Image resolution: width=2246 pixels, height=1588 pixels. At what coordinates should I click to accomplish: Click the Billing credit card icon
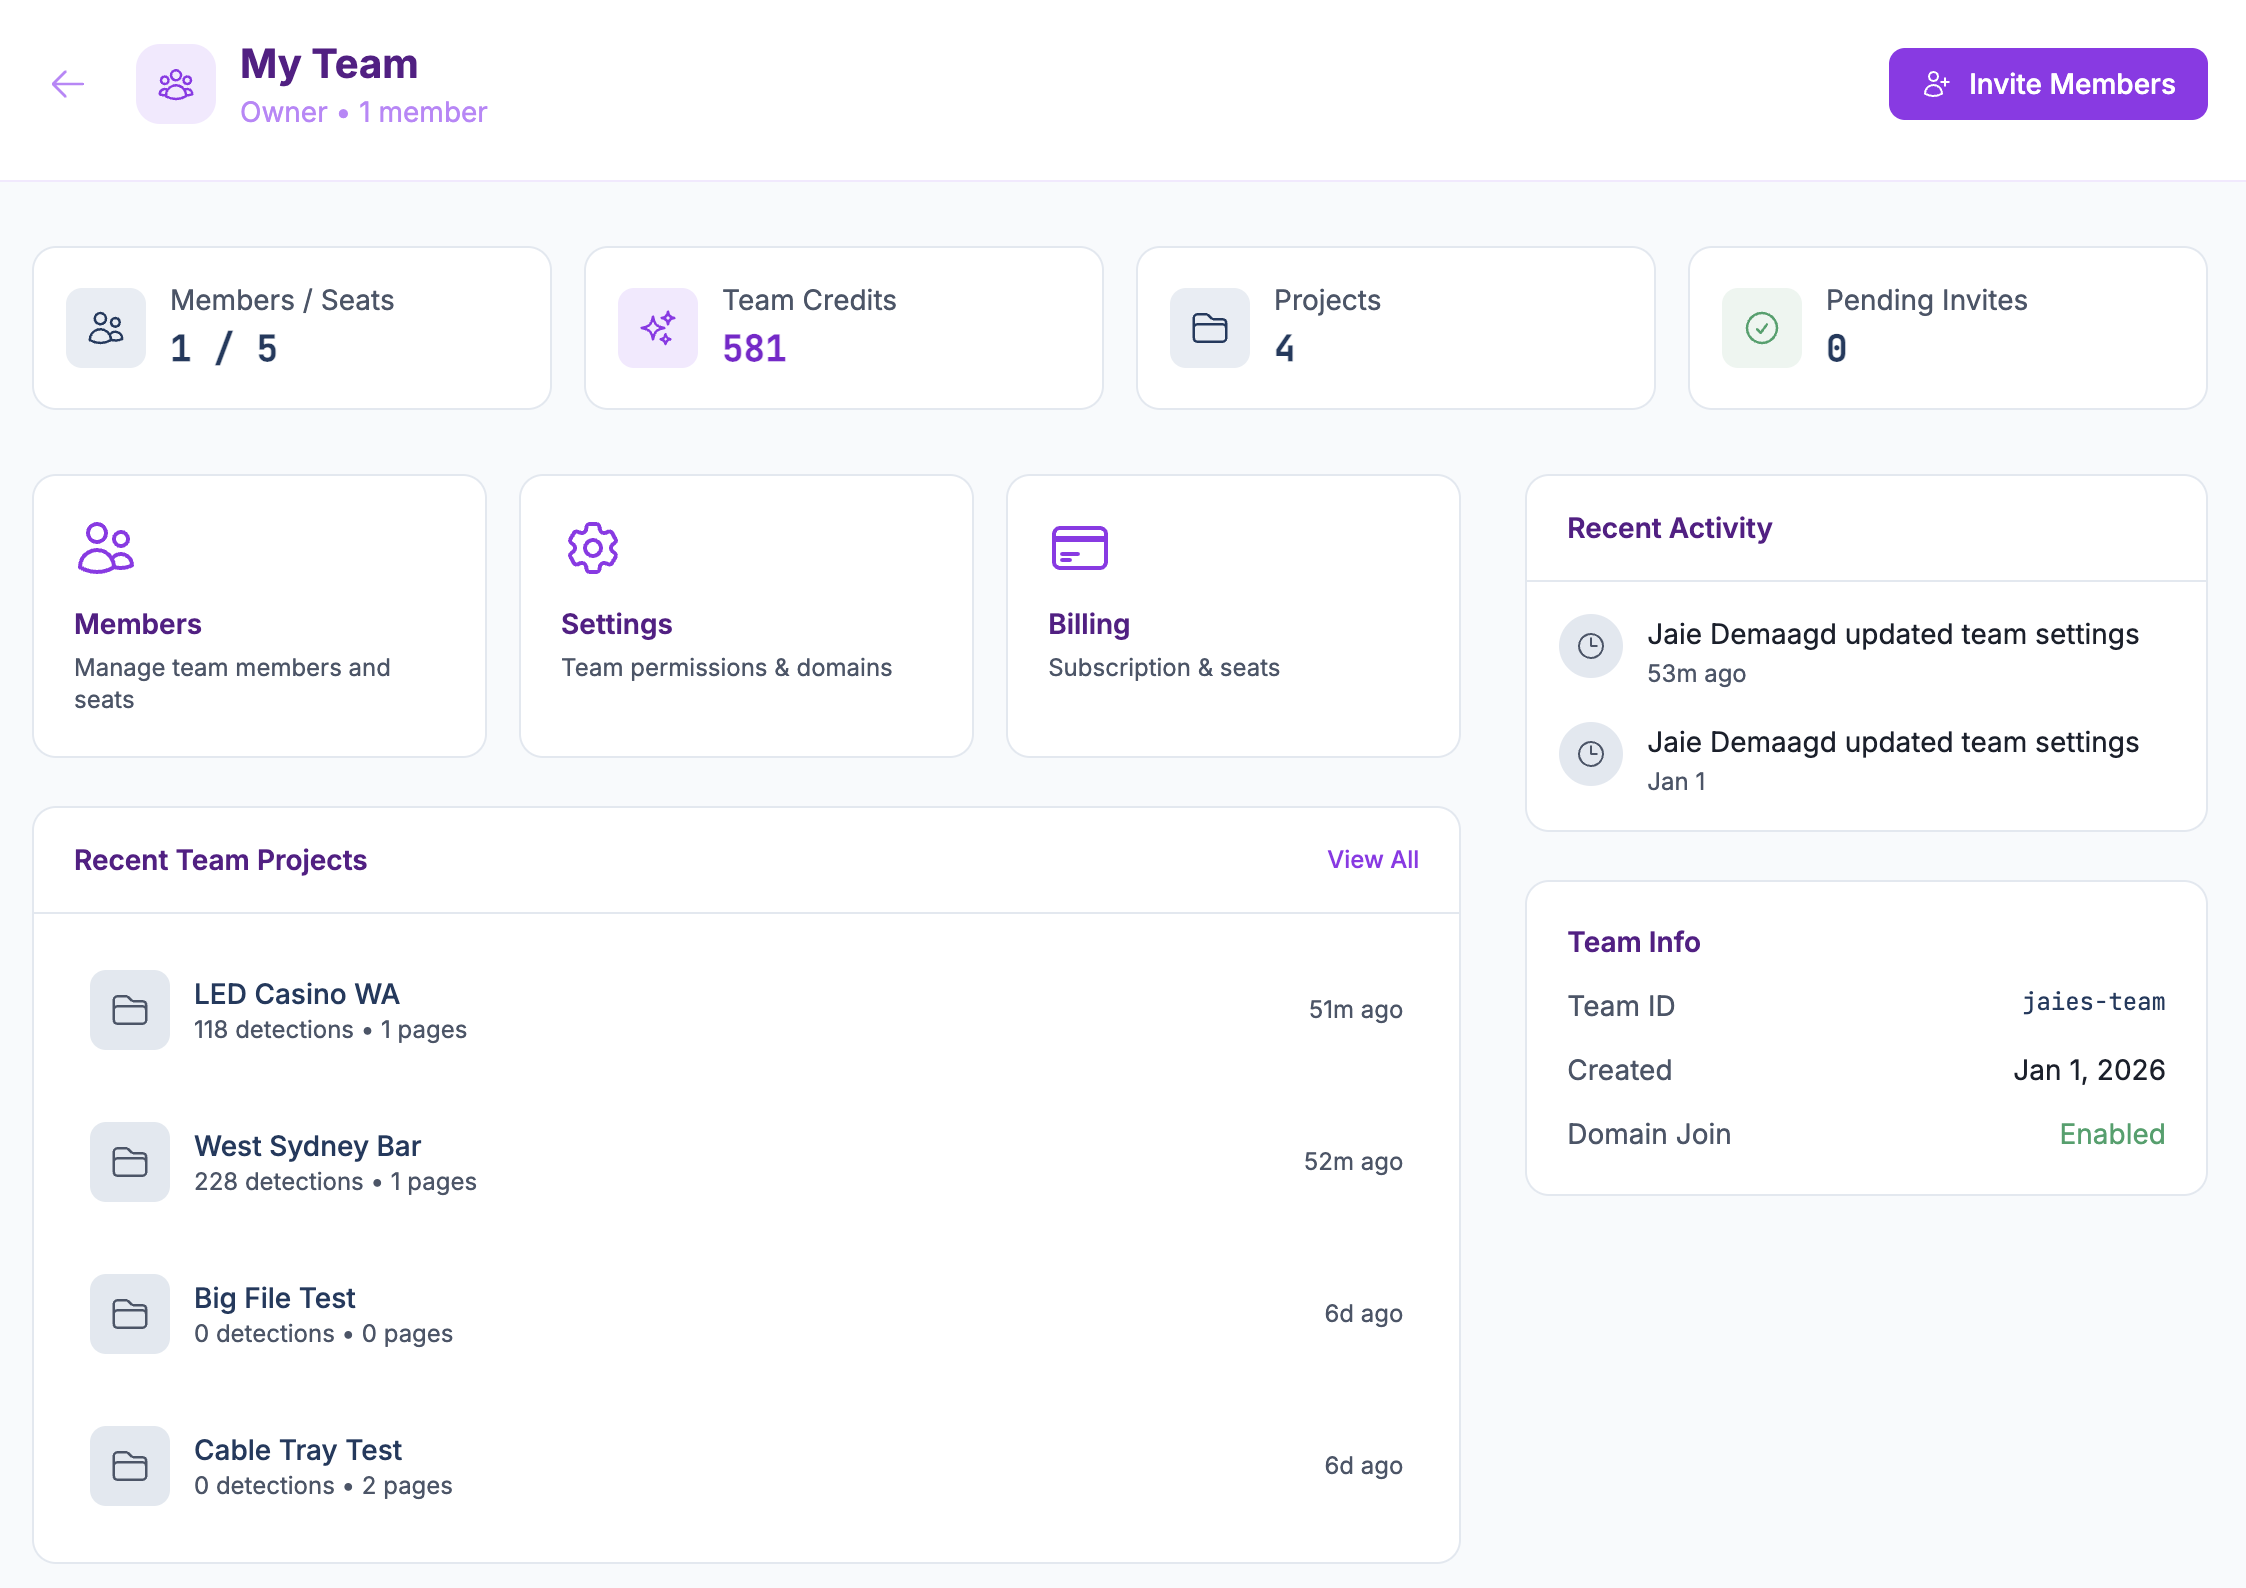coord(1080,548)
